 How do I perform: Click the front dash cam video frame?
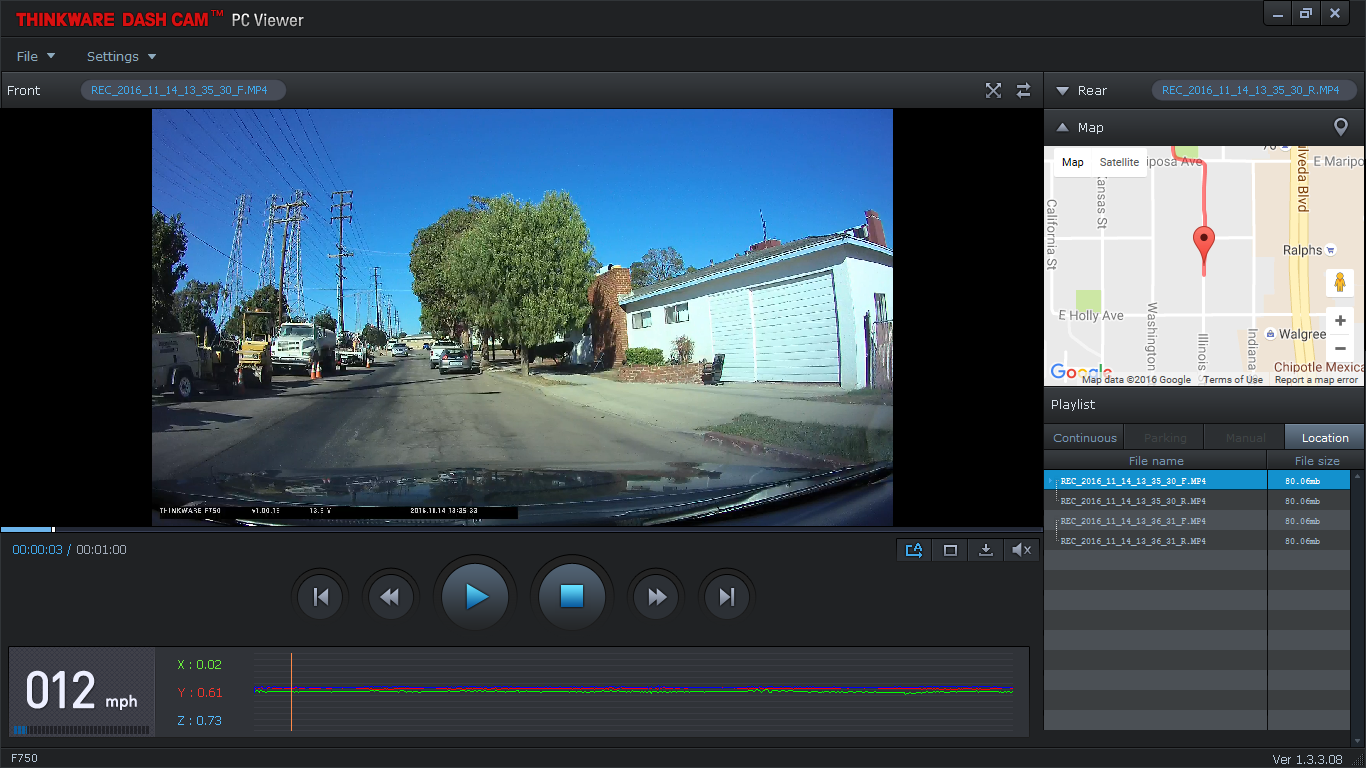[522, 317]
